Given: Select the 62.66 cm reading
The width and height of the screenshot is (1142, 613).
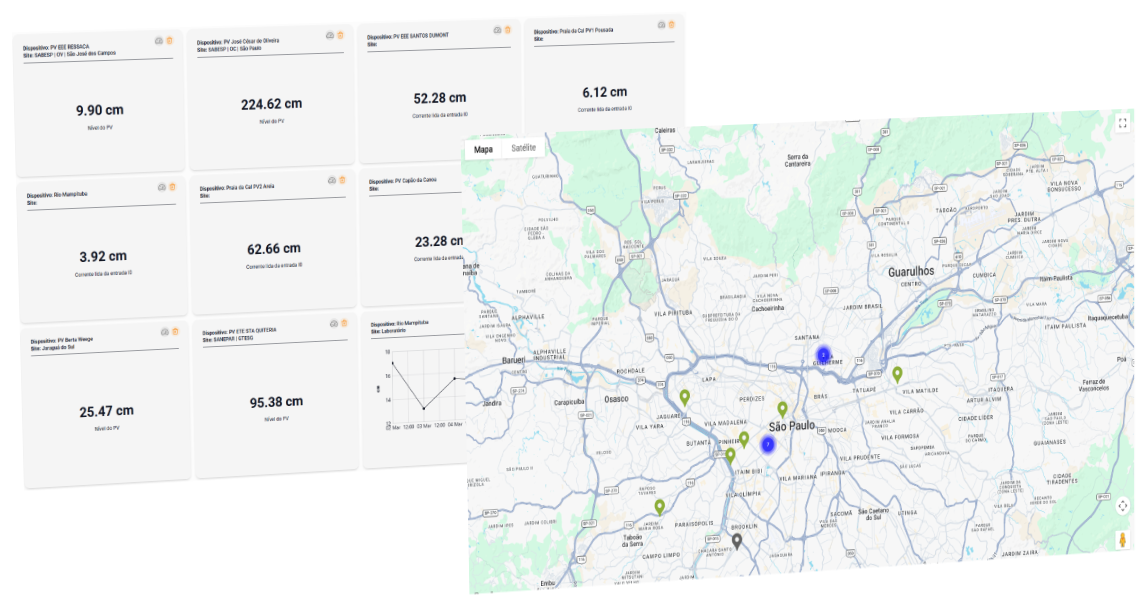Looking at the screenshot, I should pos(274,249).
